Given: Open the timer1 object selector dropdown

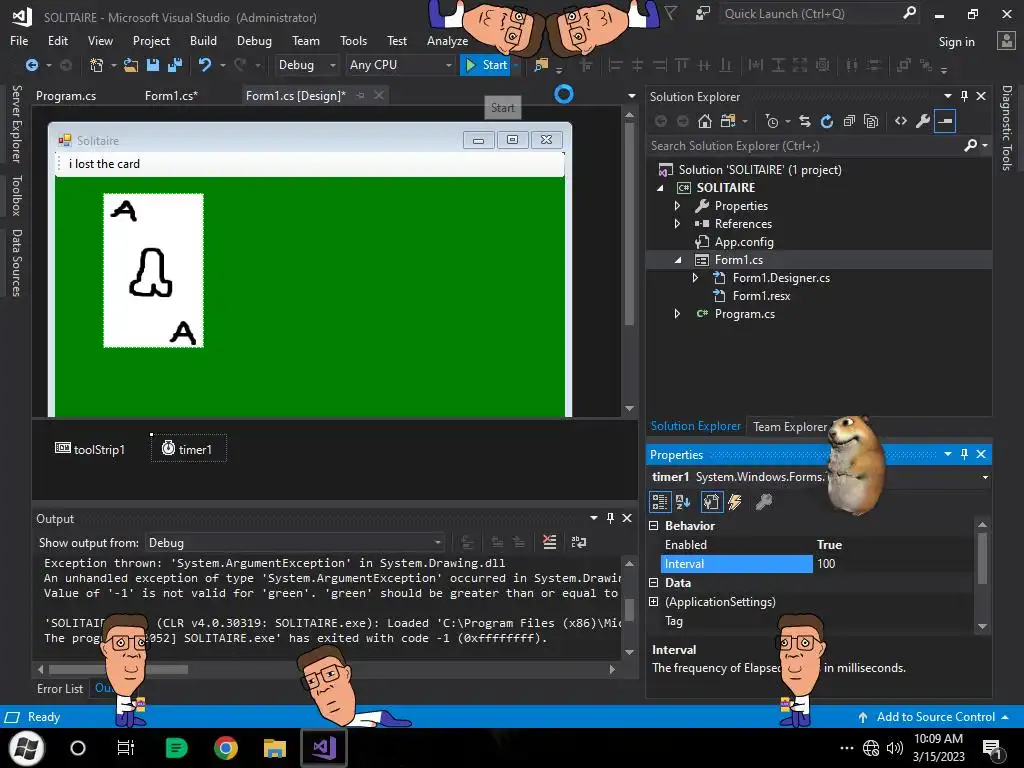Looking at the screenshot, I should (x=985, y=477).
